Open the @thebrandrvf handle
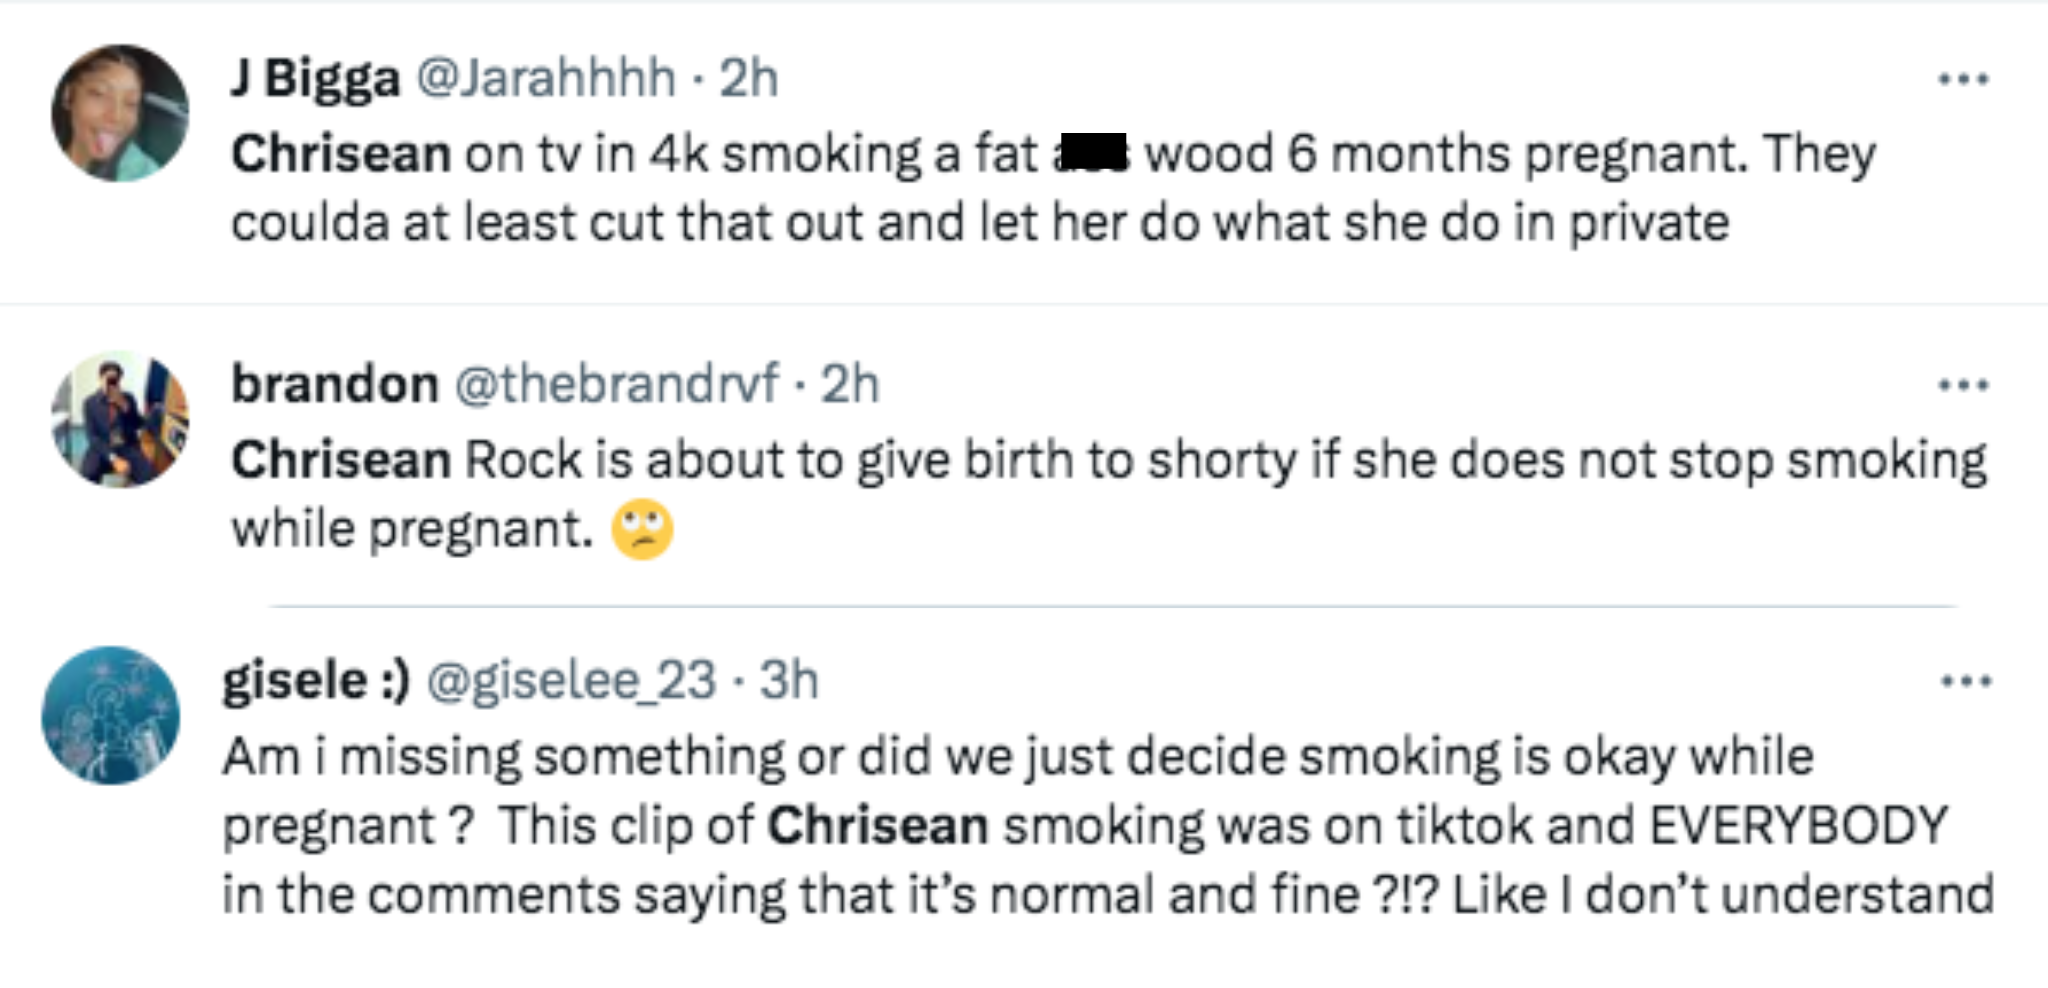This screenshot has width=2048, height=988. pyautogui.click(x=616, y=384)
